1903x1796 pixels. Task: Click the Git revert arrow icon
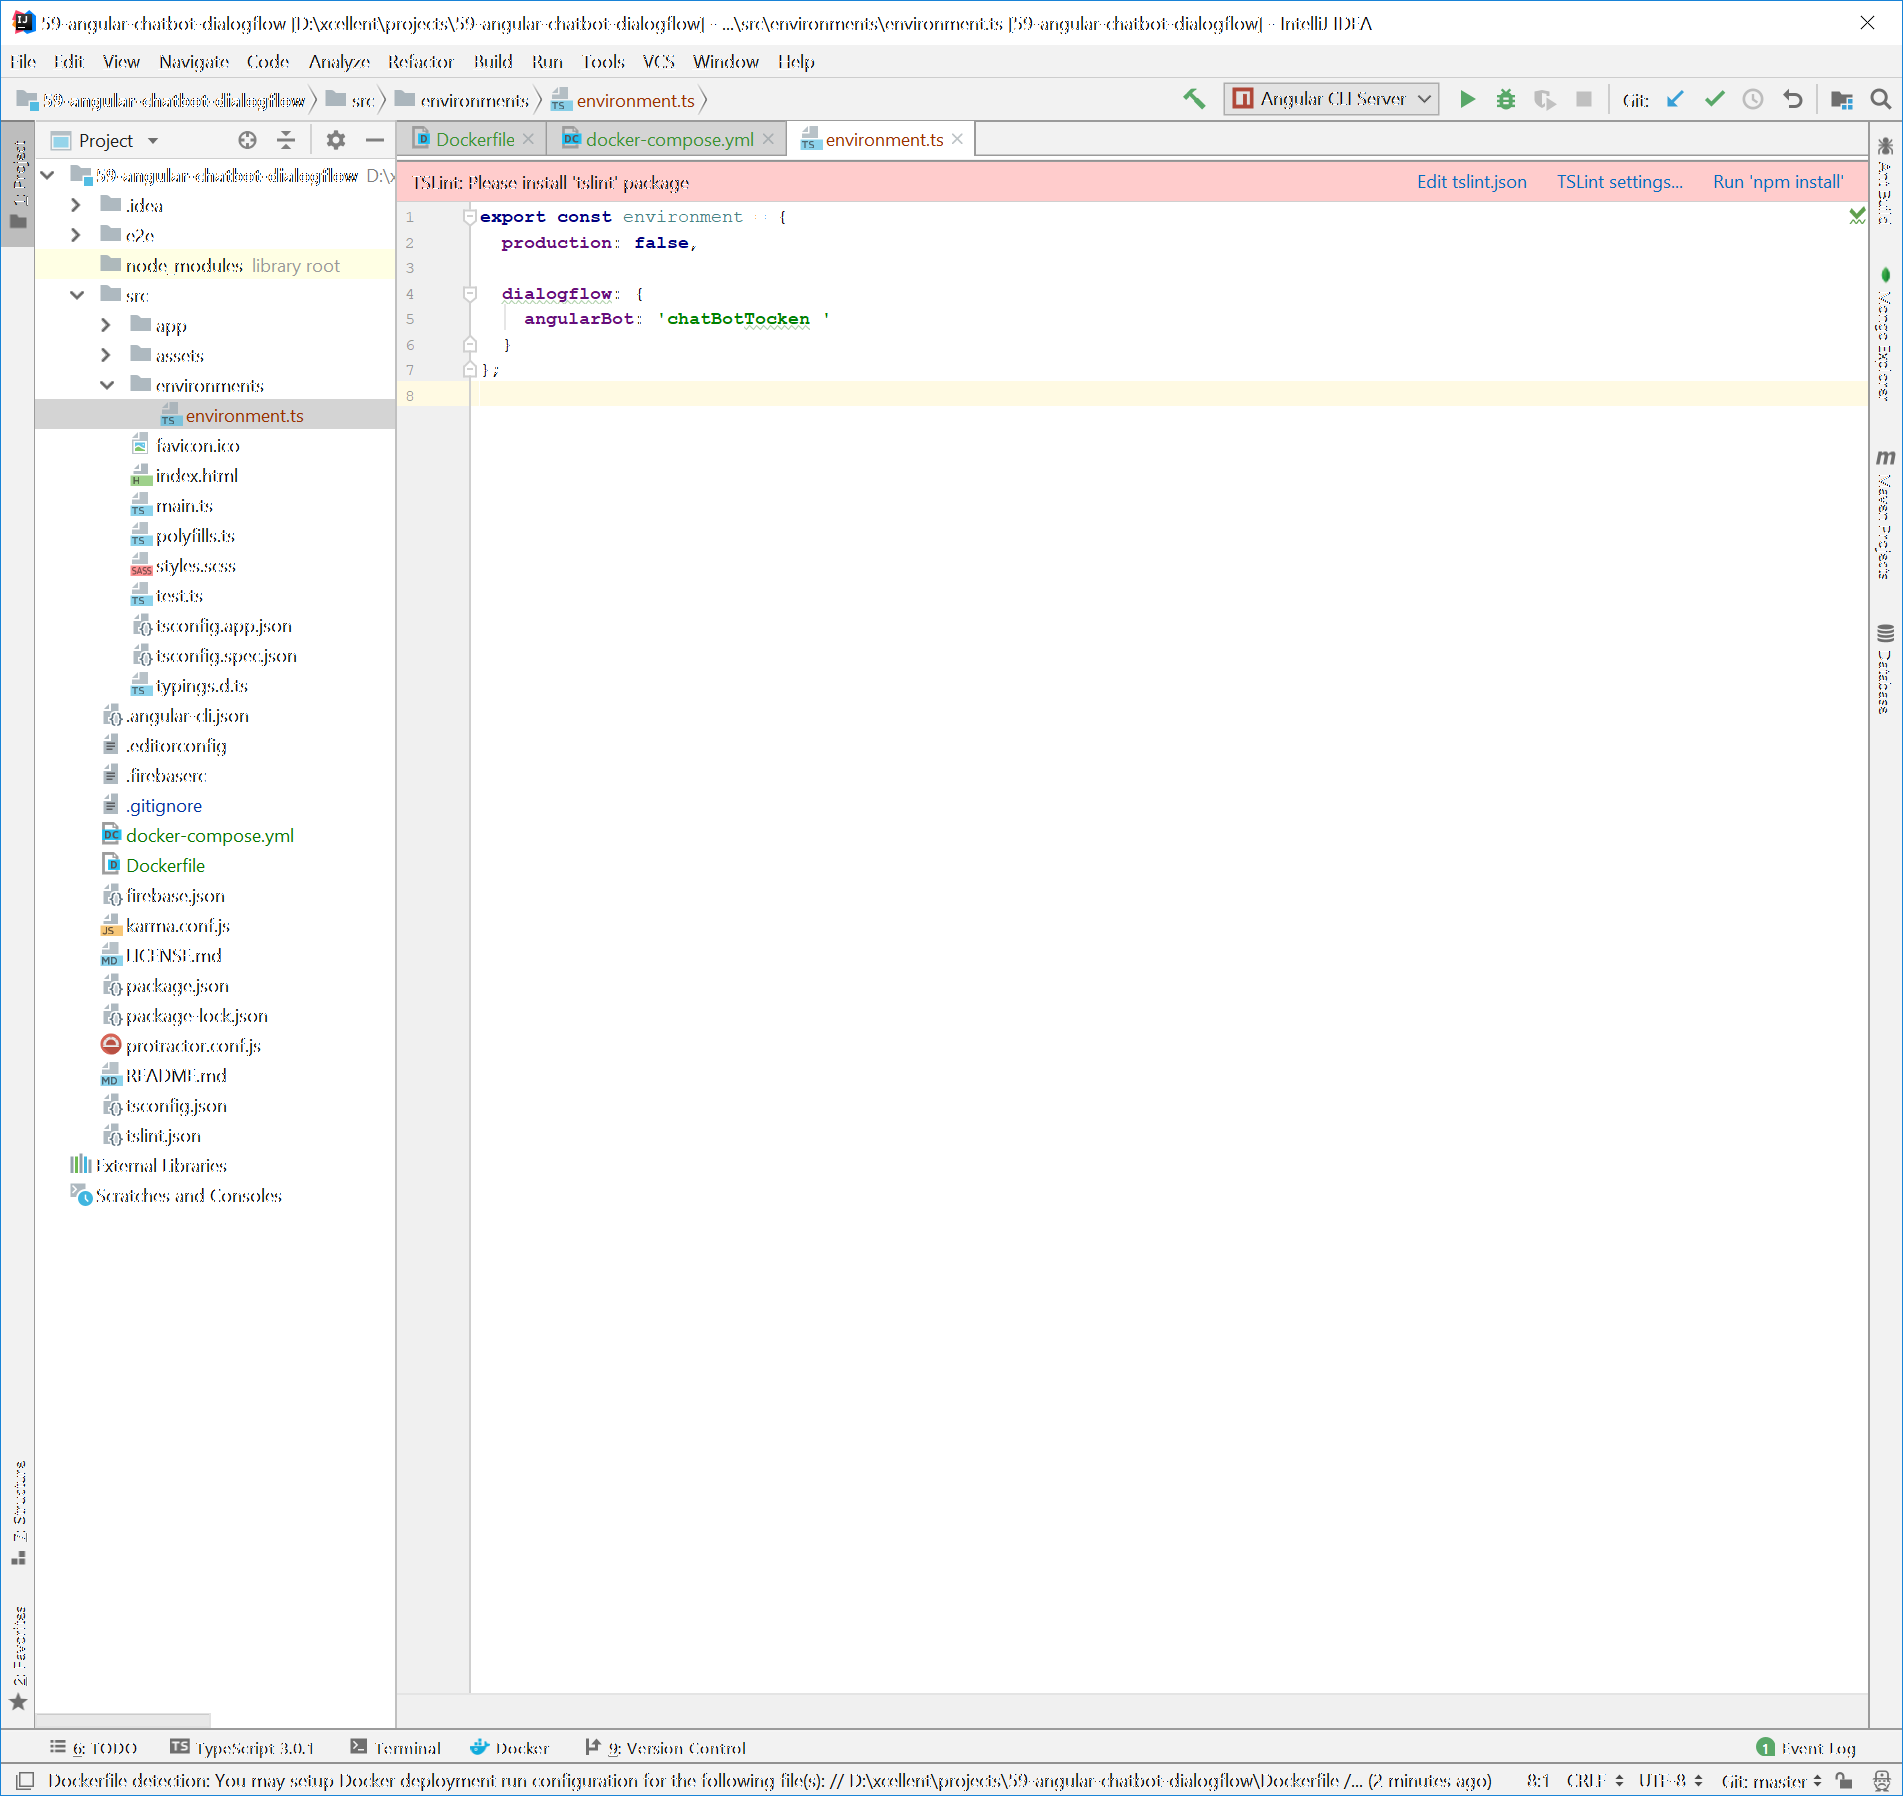(1792, 99)
